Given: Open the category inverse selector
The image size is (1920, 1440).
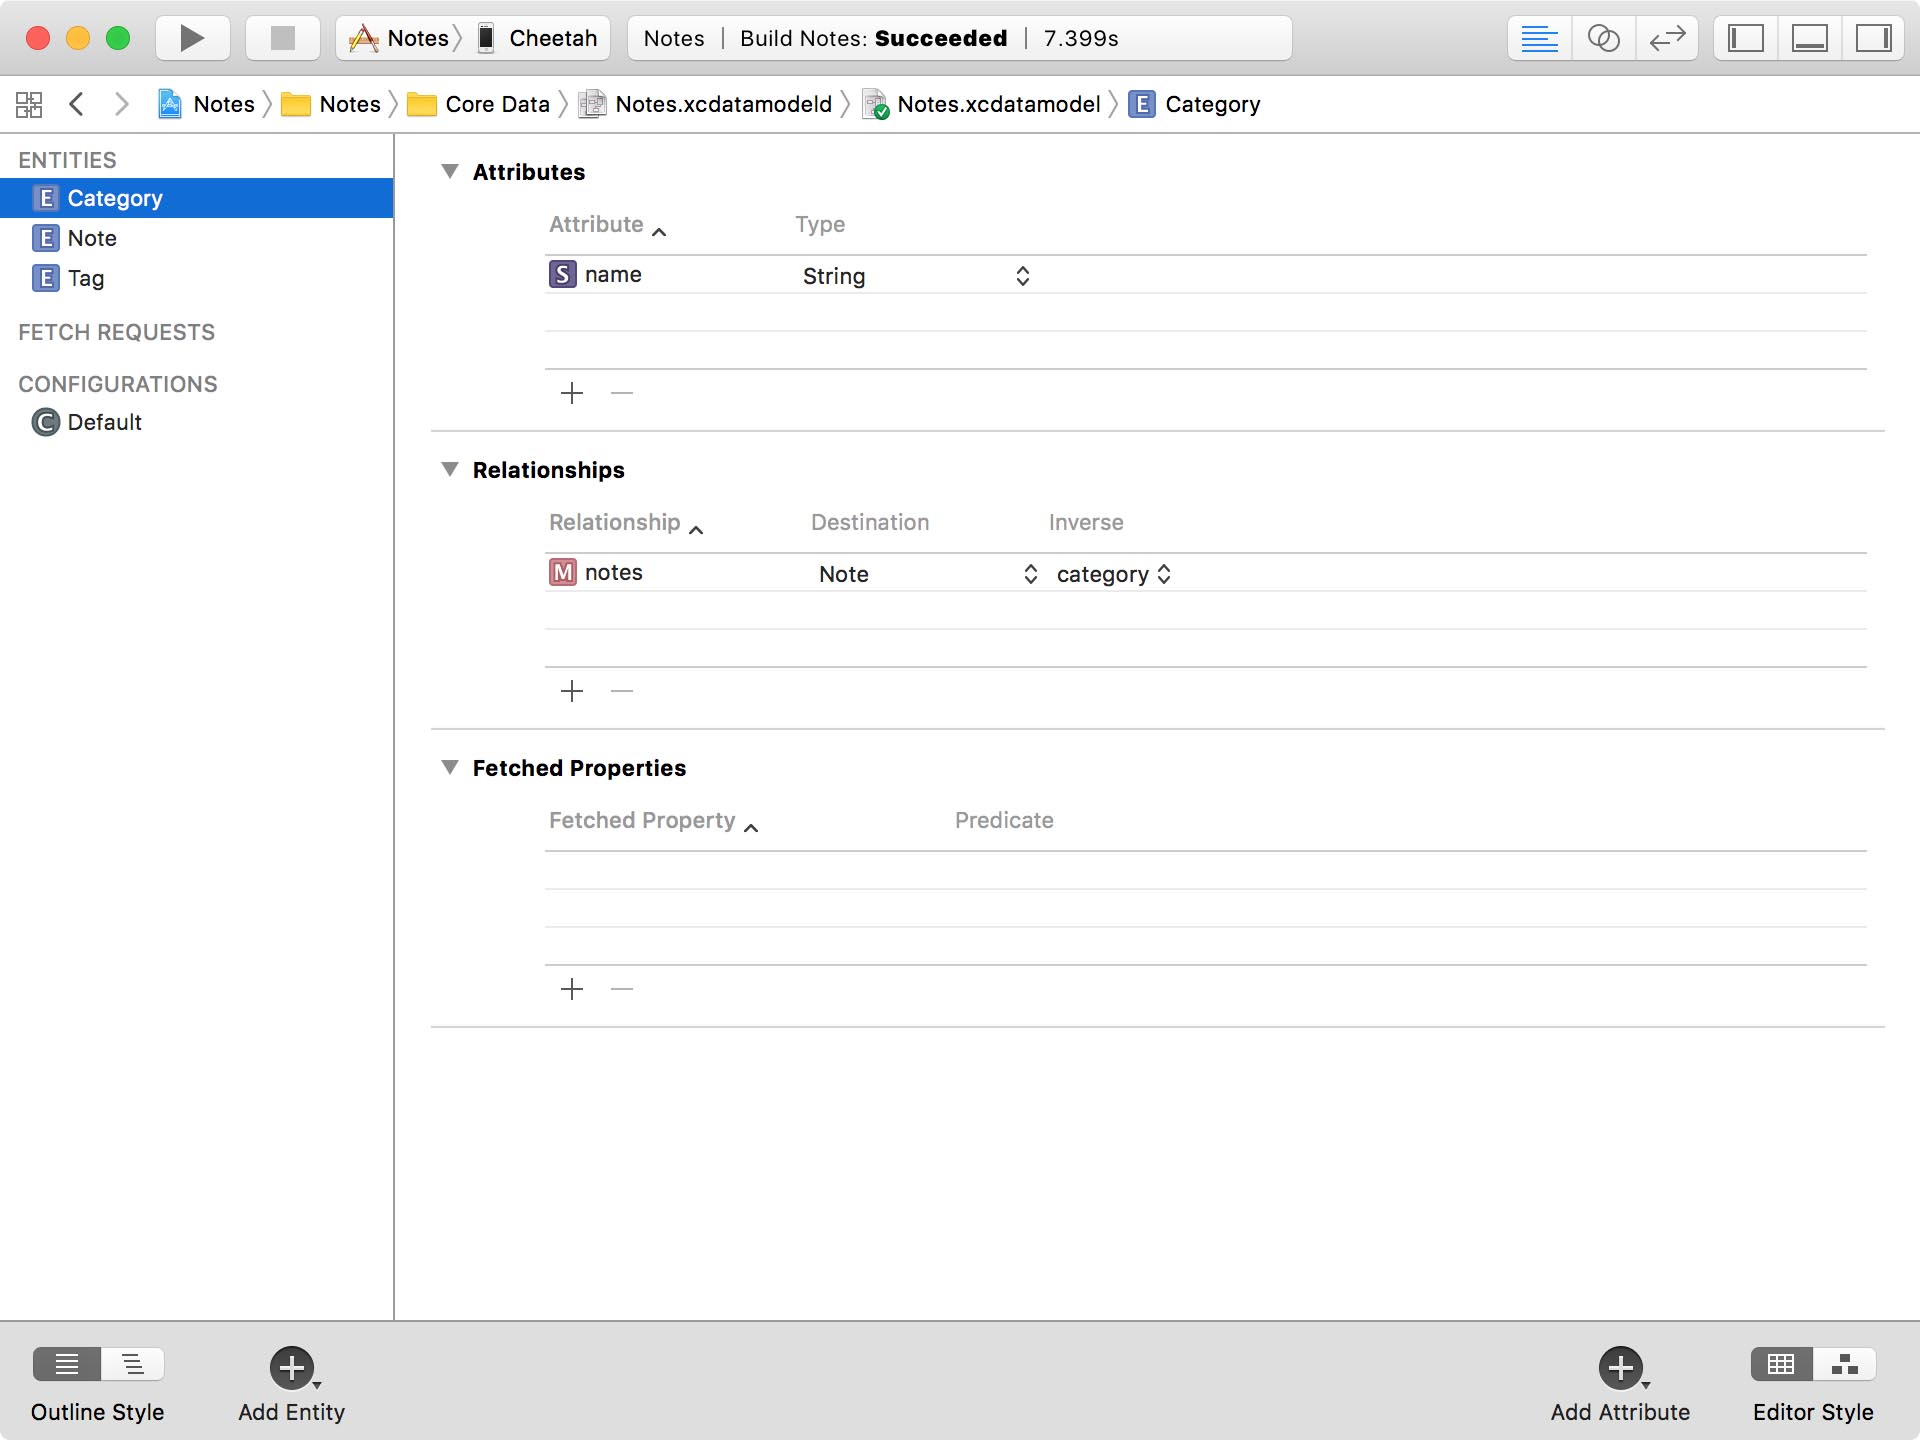Looking at the screenshot, I should (1165, 573).
